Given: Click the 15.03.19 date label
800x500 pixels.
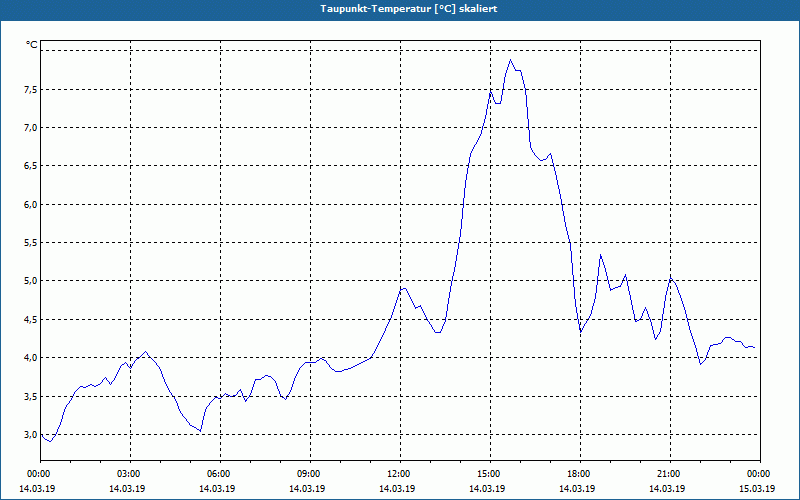Looking at the screenshot, I should pyautogui.click(x=757, y=488).
